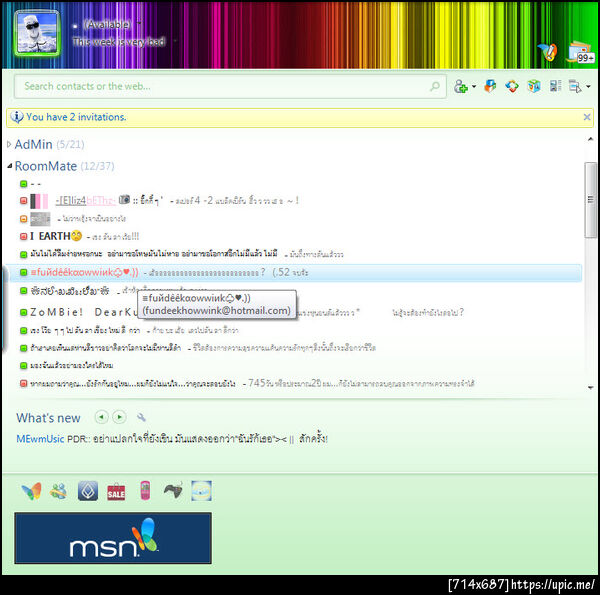Open the MSN butterfly tab
The width and height of the screenshot is (600, 595).
(31, 491)
